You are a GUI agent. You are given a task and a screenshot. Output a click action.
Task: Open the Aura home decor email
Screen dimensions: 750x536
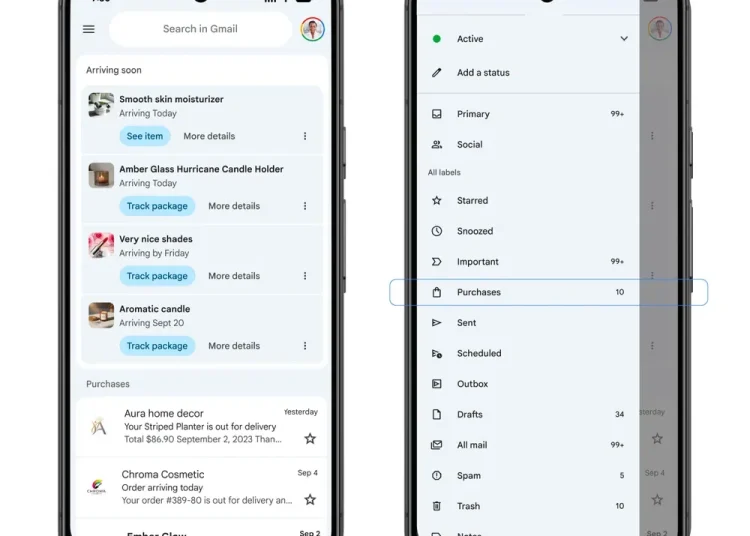[x=202, y=426]
